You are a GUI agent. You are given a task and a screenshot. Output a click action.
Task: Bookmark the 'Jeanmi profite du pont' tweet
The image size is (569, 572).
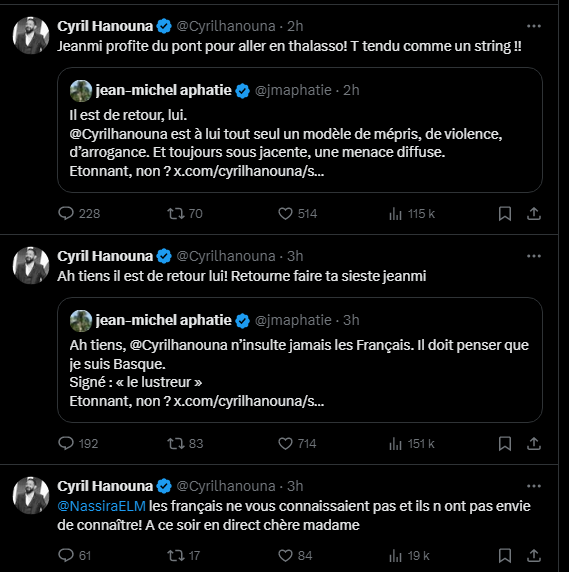coord(505,213)
